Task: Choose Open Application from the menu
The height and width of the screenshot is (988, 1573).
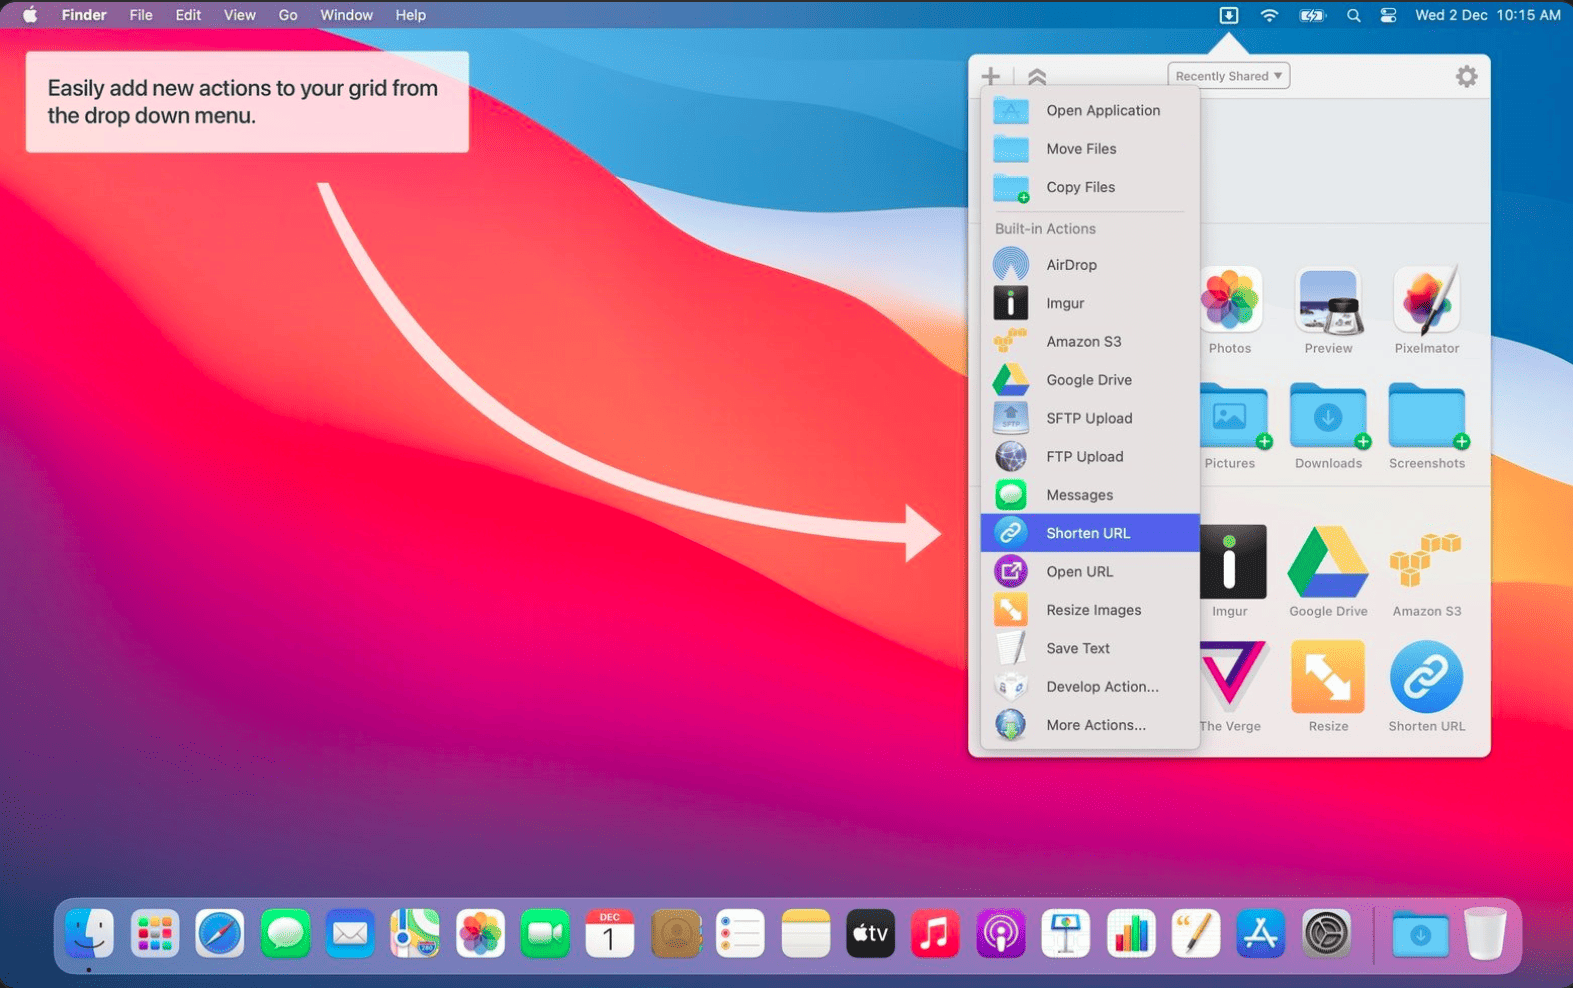Action: click(1090, 110)
